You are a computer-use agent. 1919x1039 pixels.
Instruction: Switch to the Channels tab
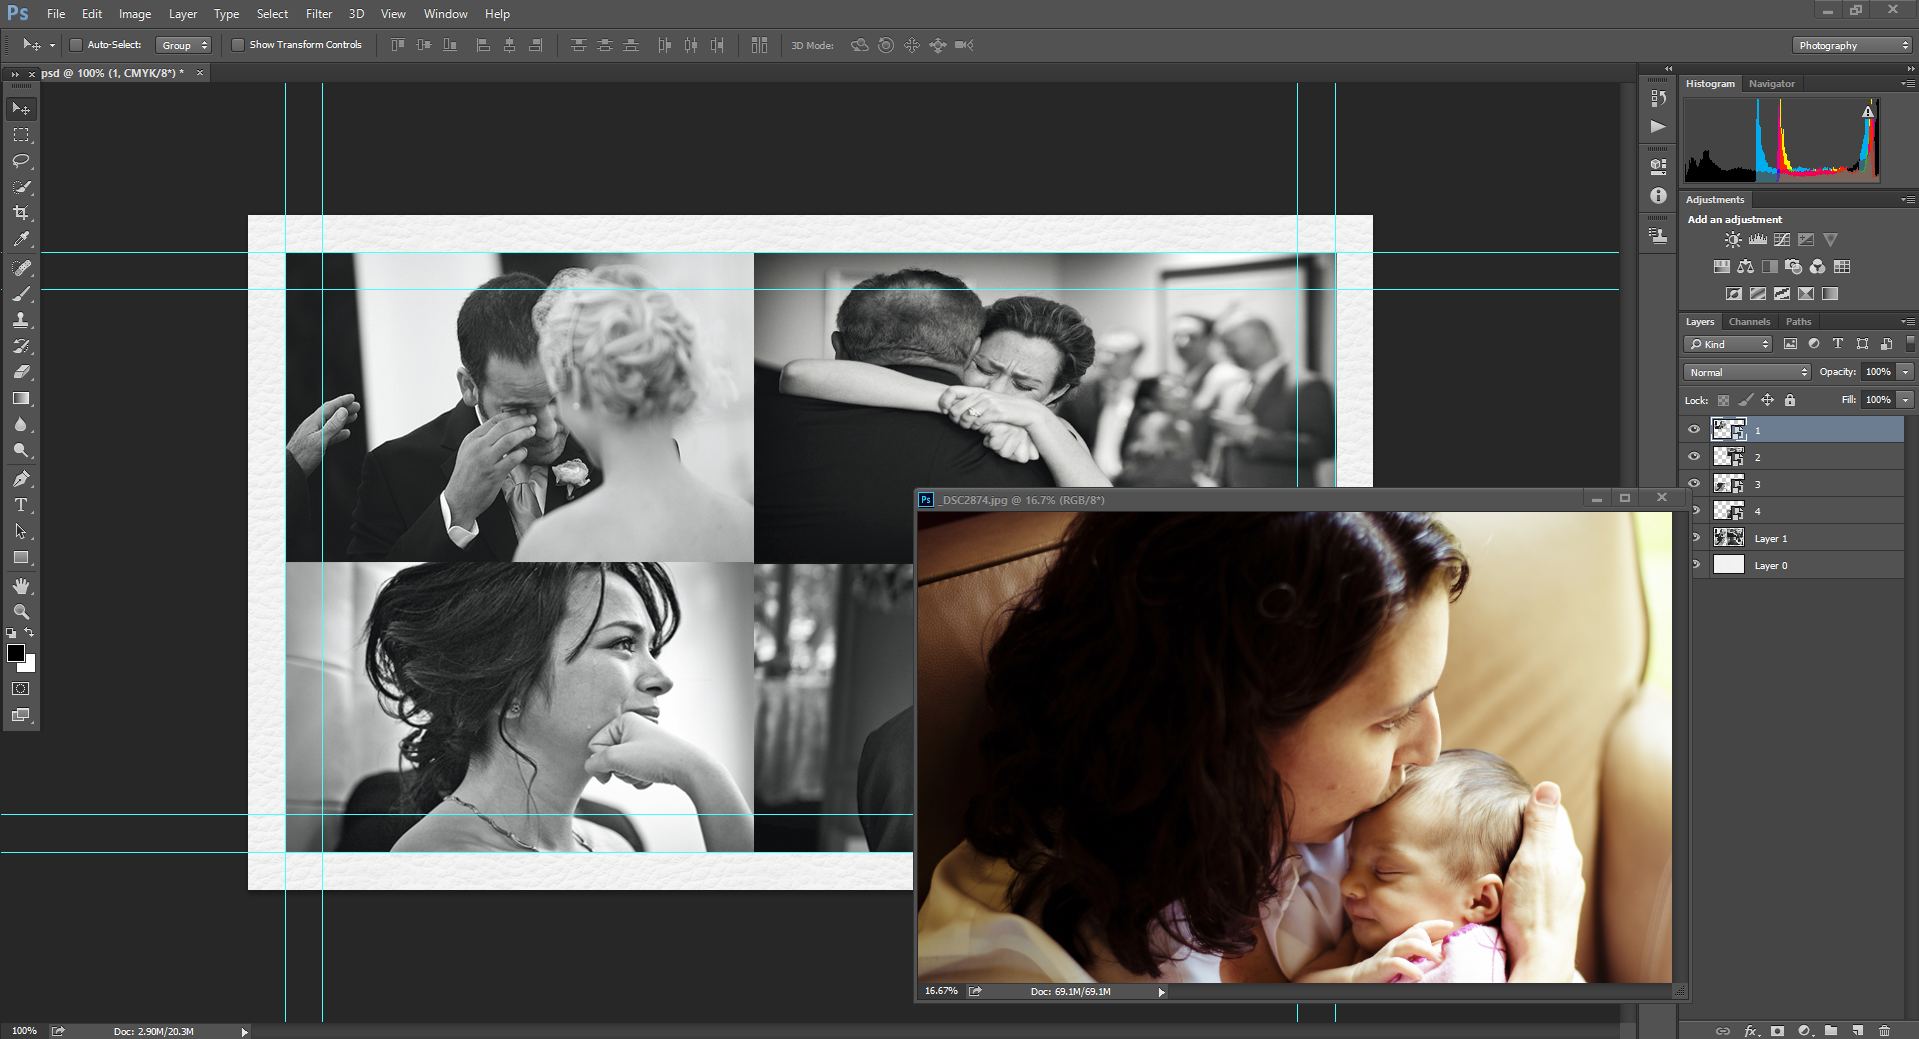(1749, 322)
